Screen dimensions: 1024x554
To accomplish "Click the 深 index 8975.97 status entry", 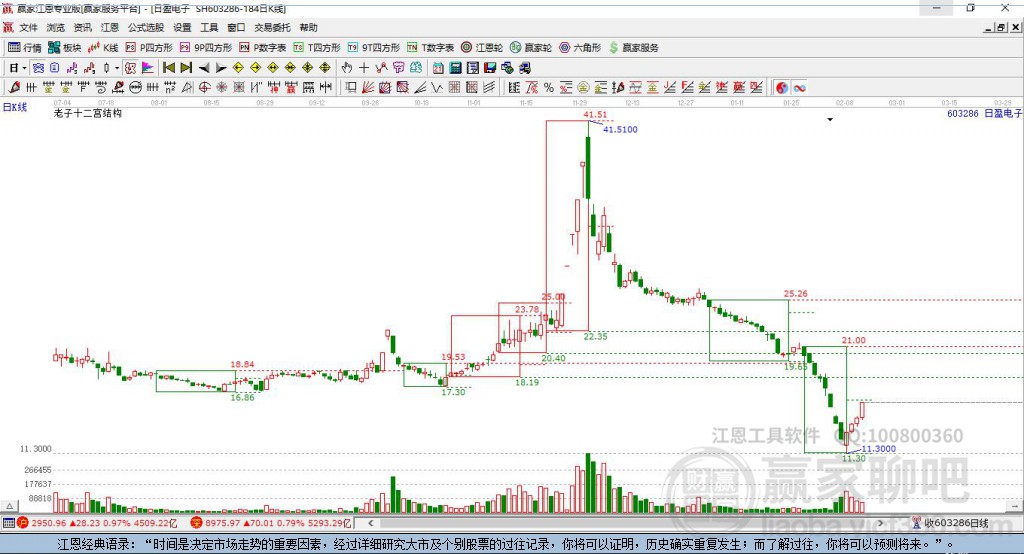I will (x=271, y=523).
